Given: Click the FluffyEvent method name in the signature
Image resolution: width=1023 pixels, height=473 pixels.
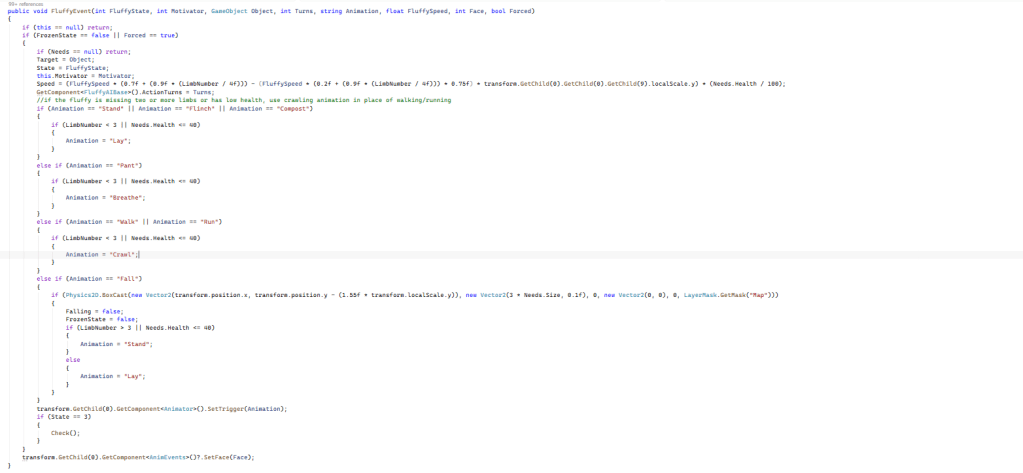Looking at the screenshot, I should pyautogui.click(x=69, y=11).
